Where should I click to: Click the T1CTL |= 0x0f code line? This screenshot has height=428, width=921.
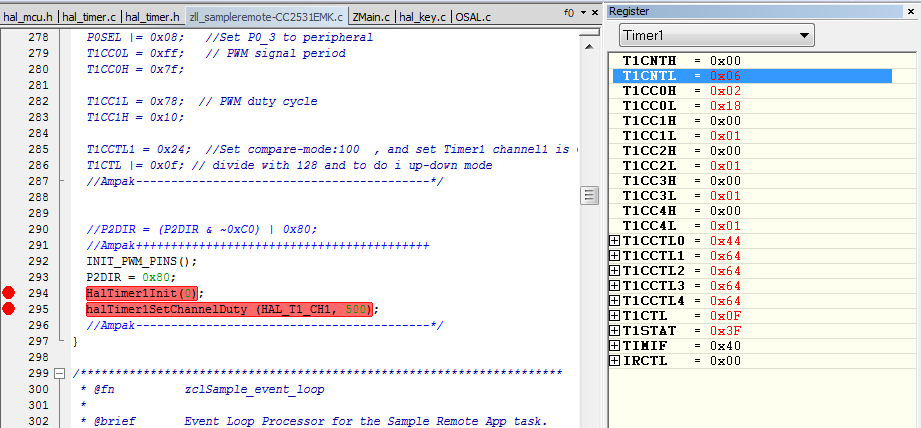[289, 166]
